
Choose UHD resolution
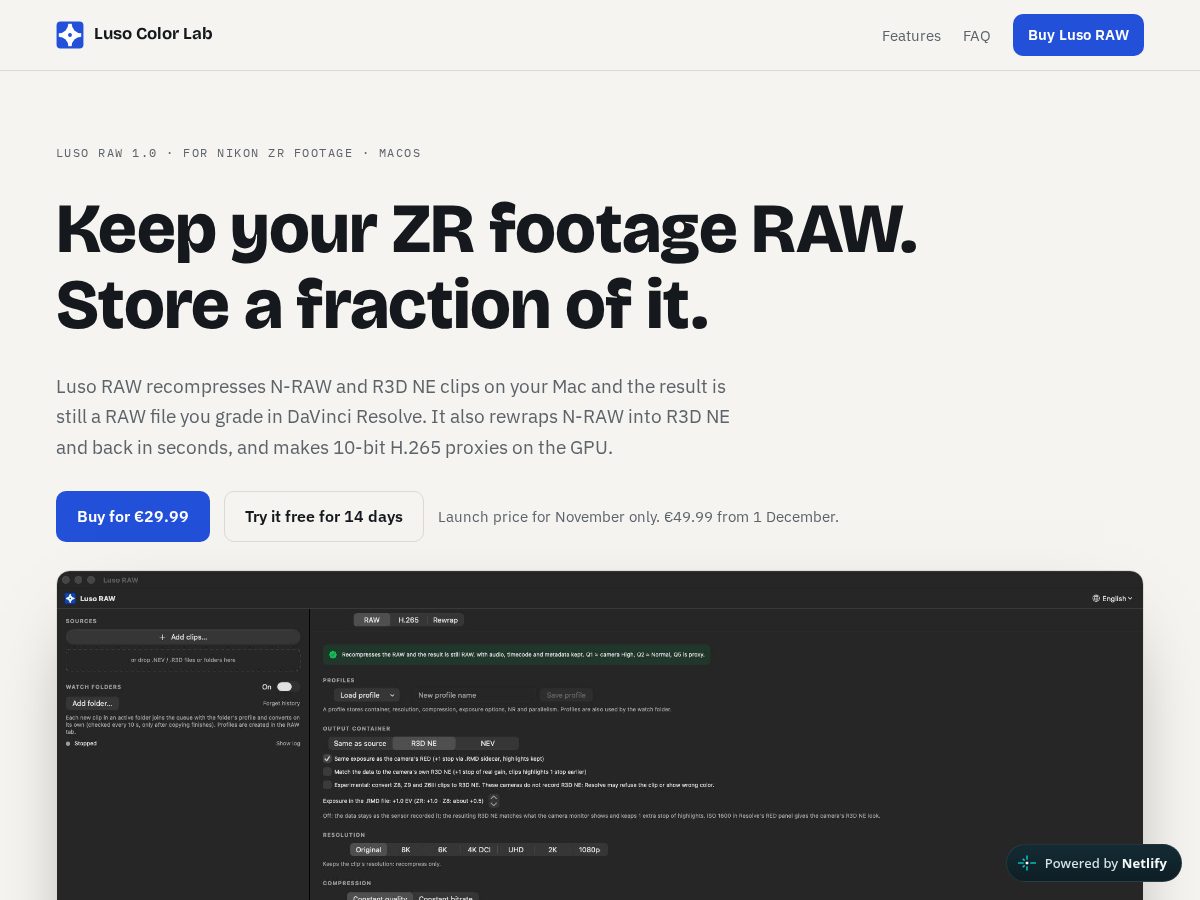pyautogui.click(x=516, y=849)
